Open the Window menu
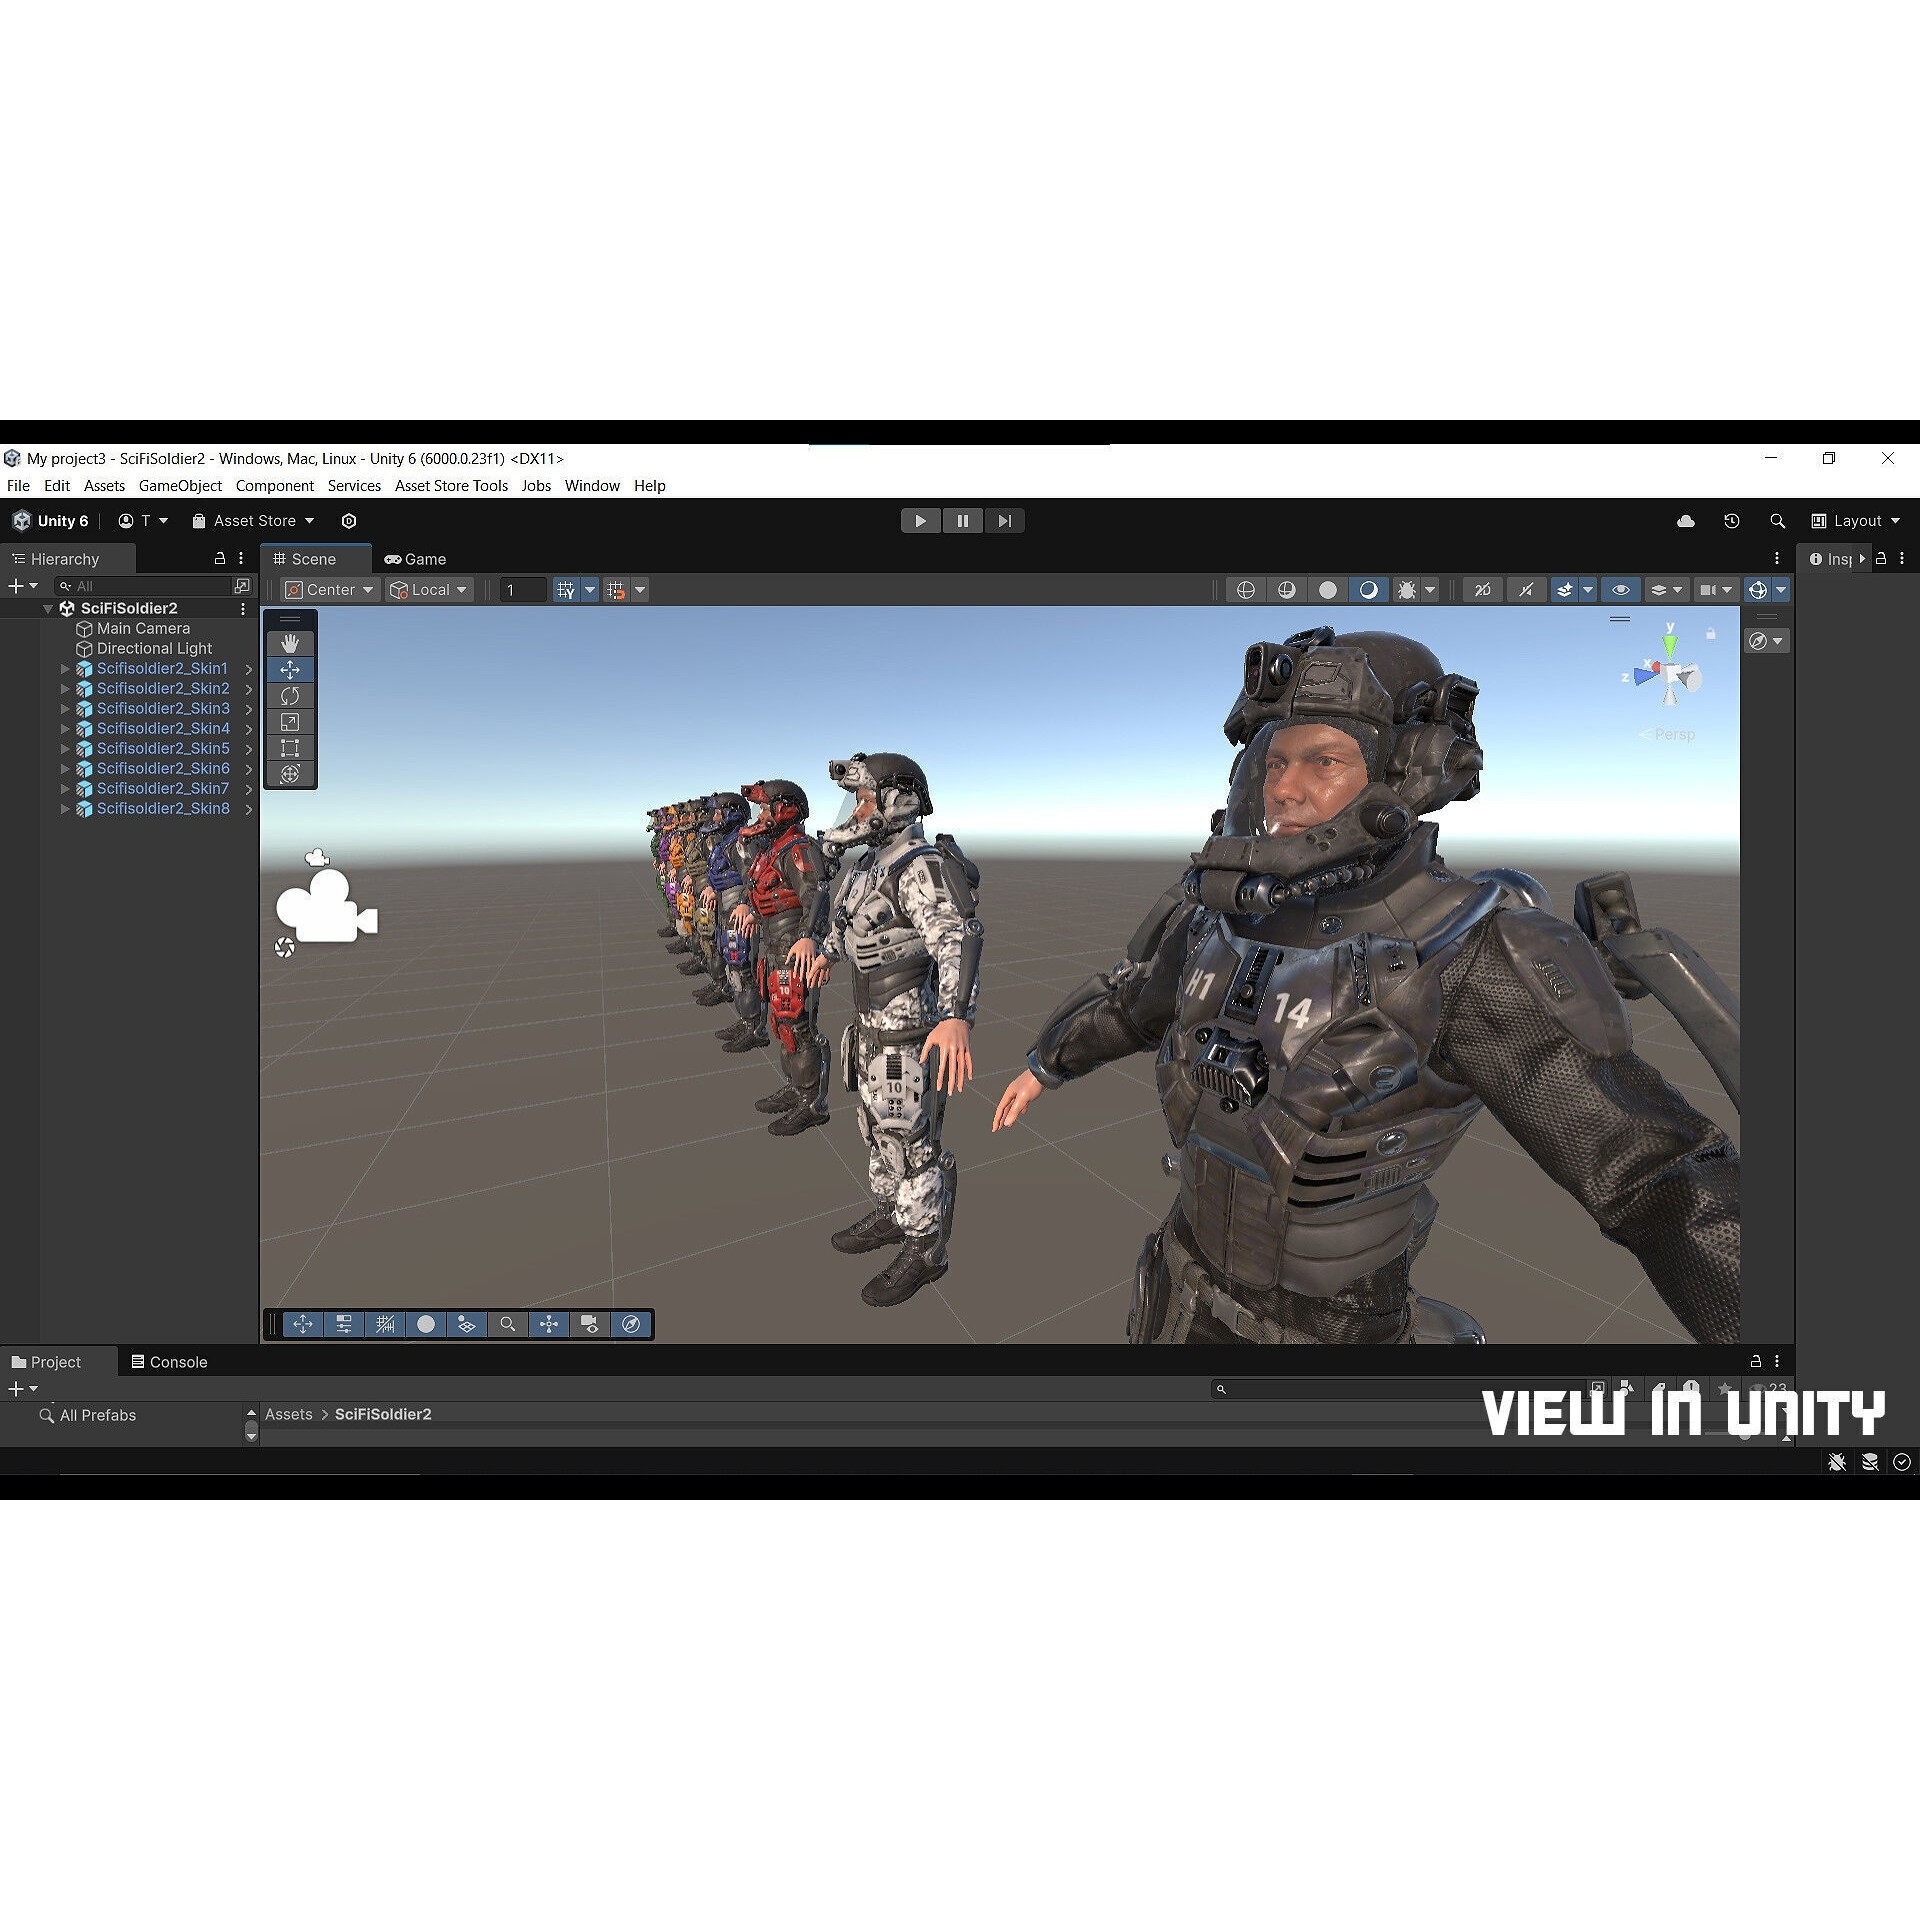 pyautogui.click(x=592, y=486)
